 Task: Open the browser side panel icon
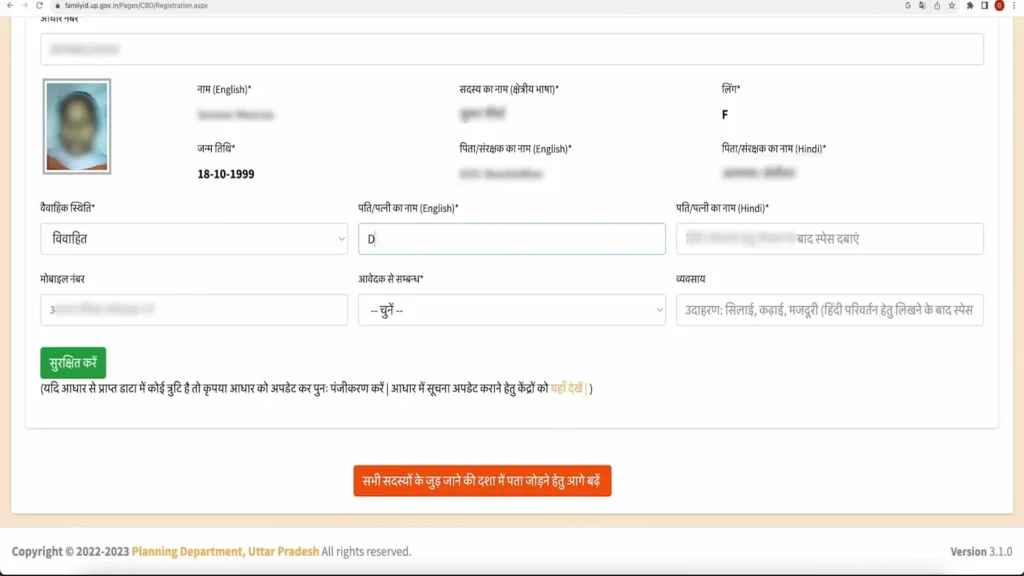(x=985, y=5)
